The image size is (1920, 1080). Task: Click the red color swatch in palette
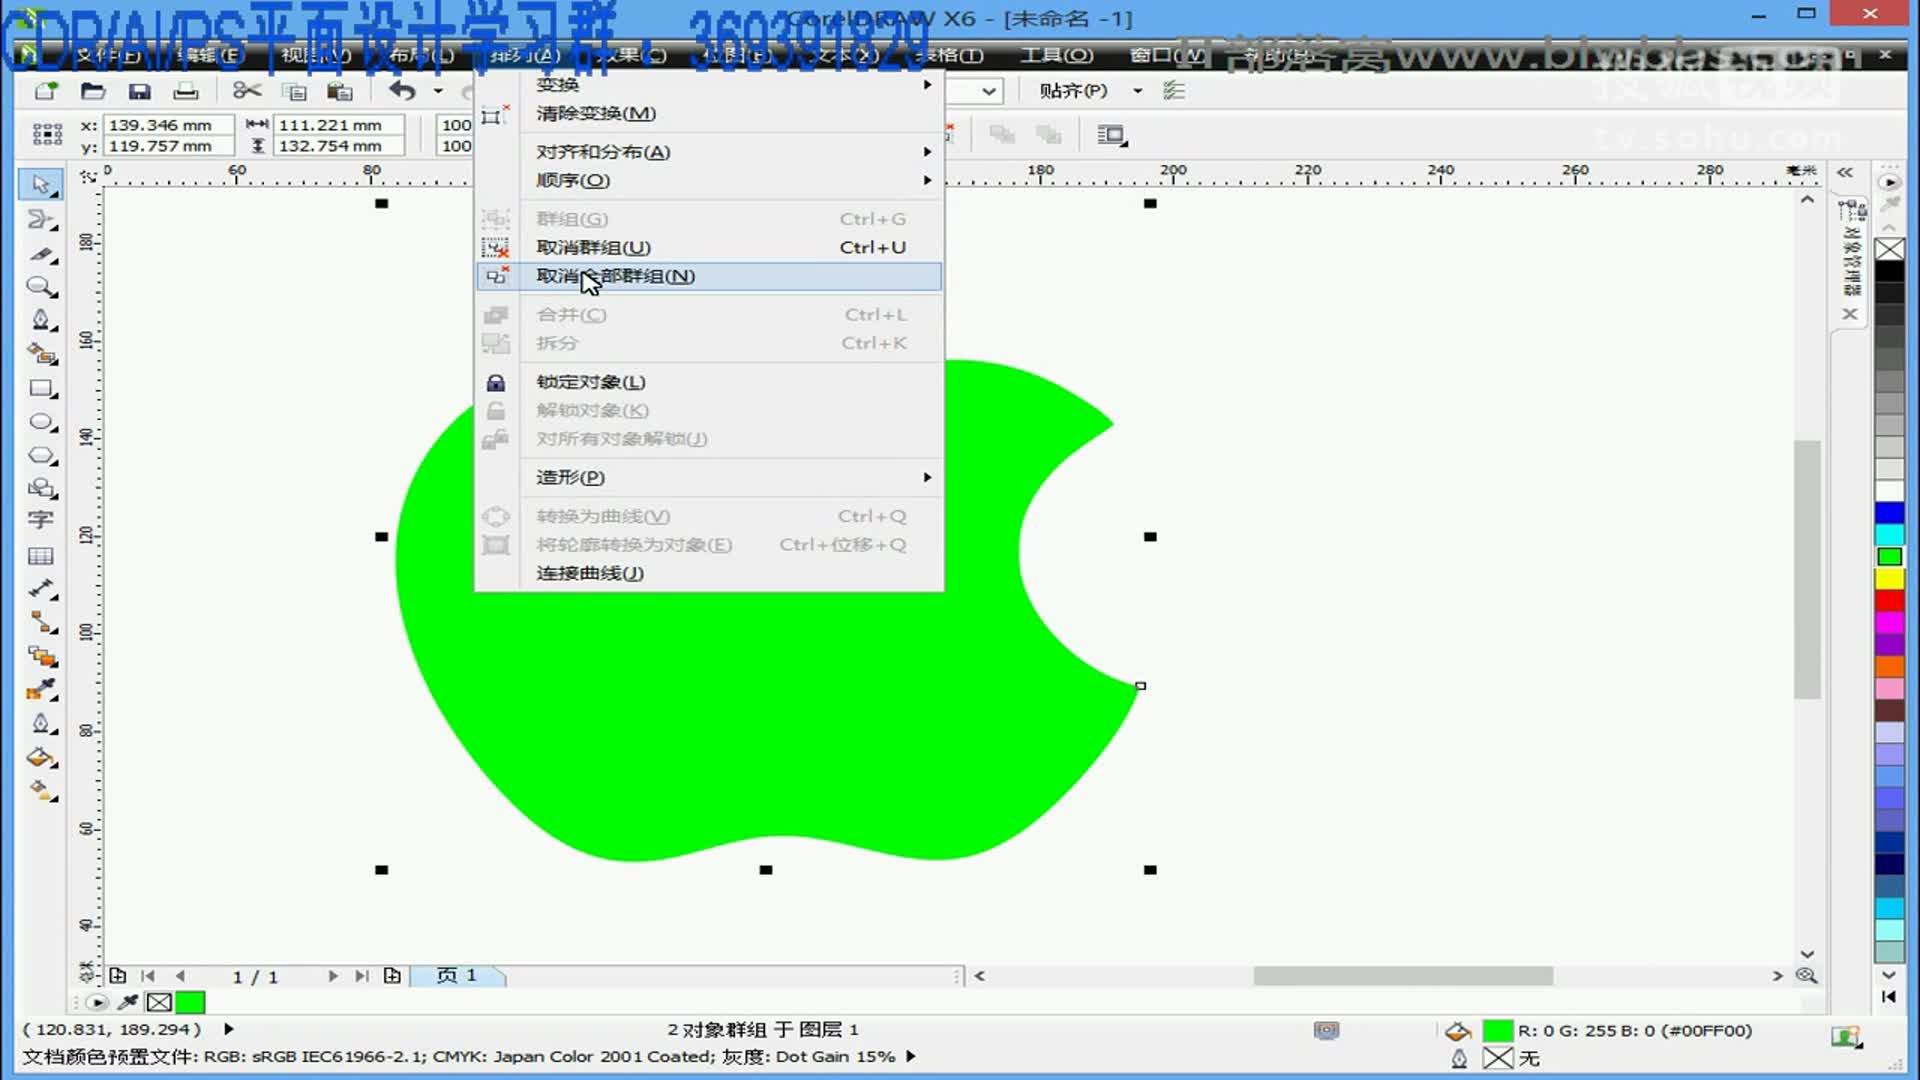pyautogui.click(x=1889, y=600)
